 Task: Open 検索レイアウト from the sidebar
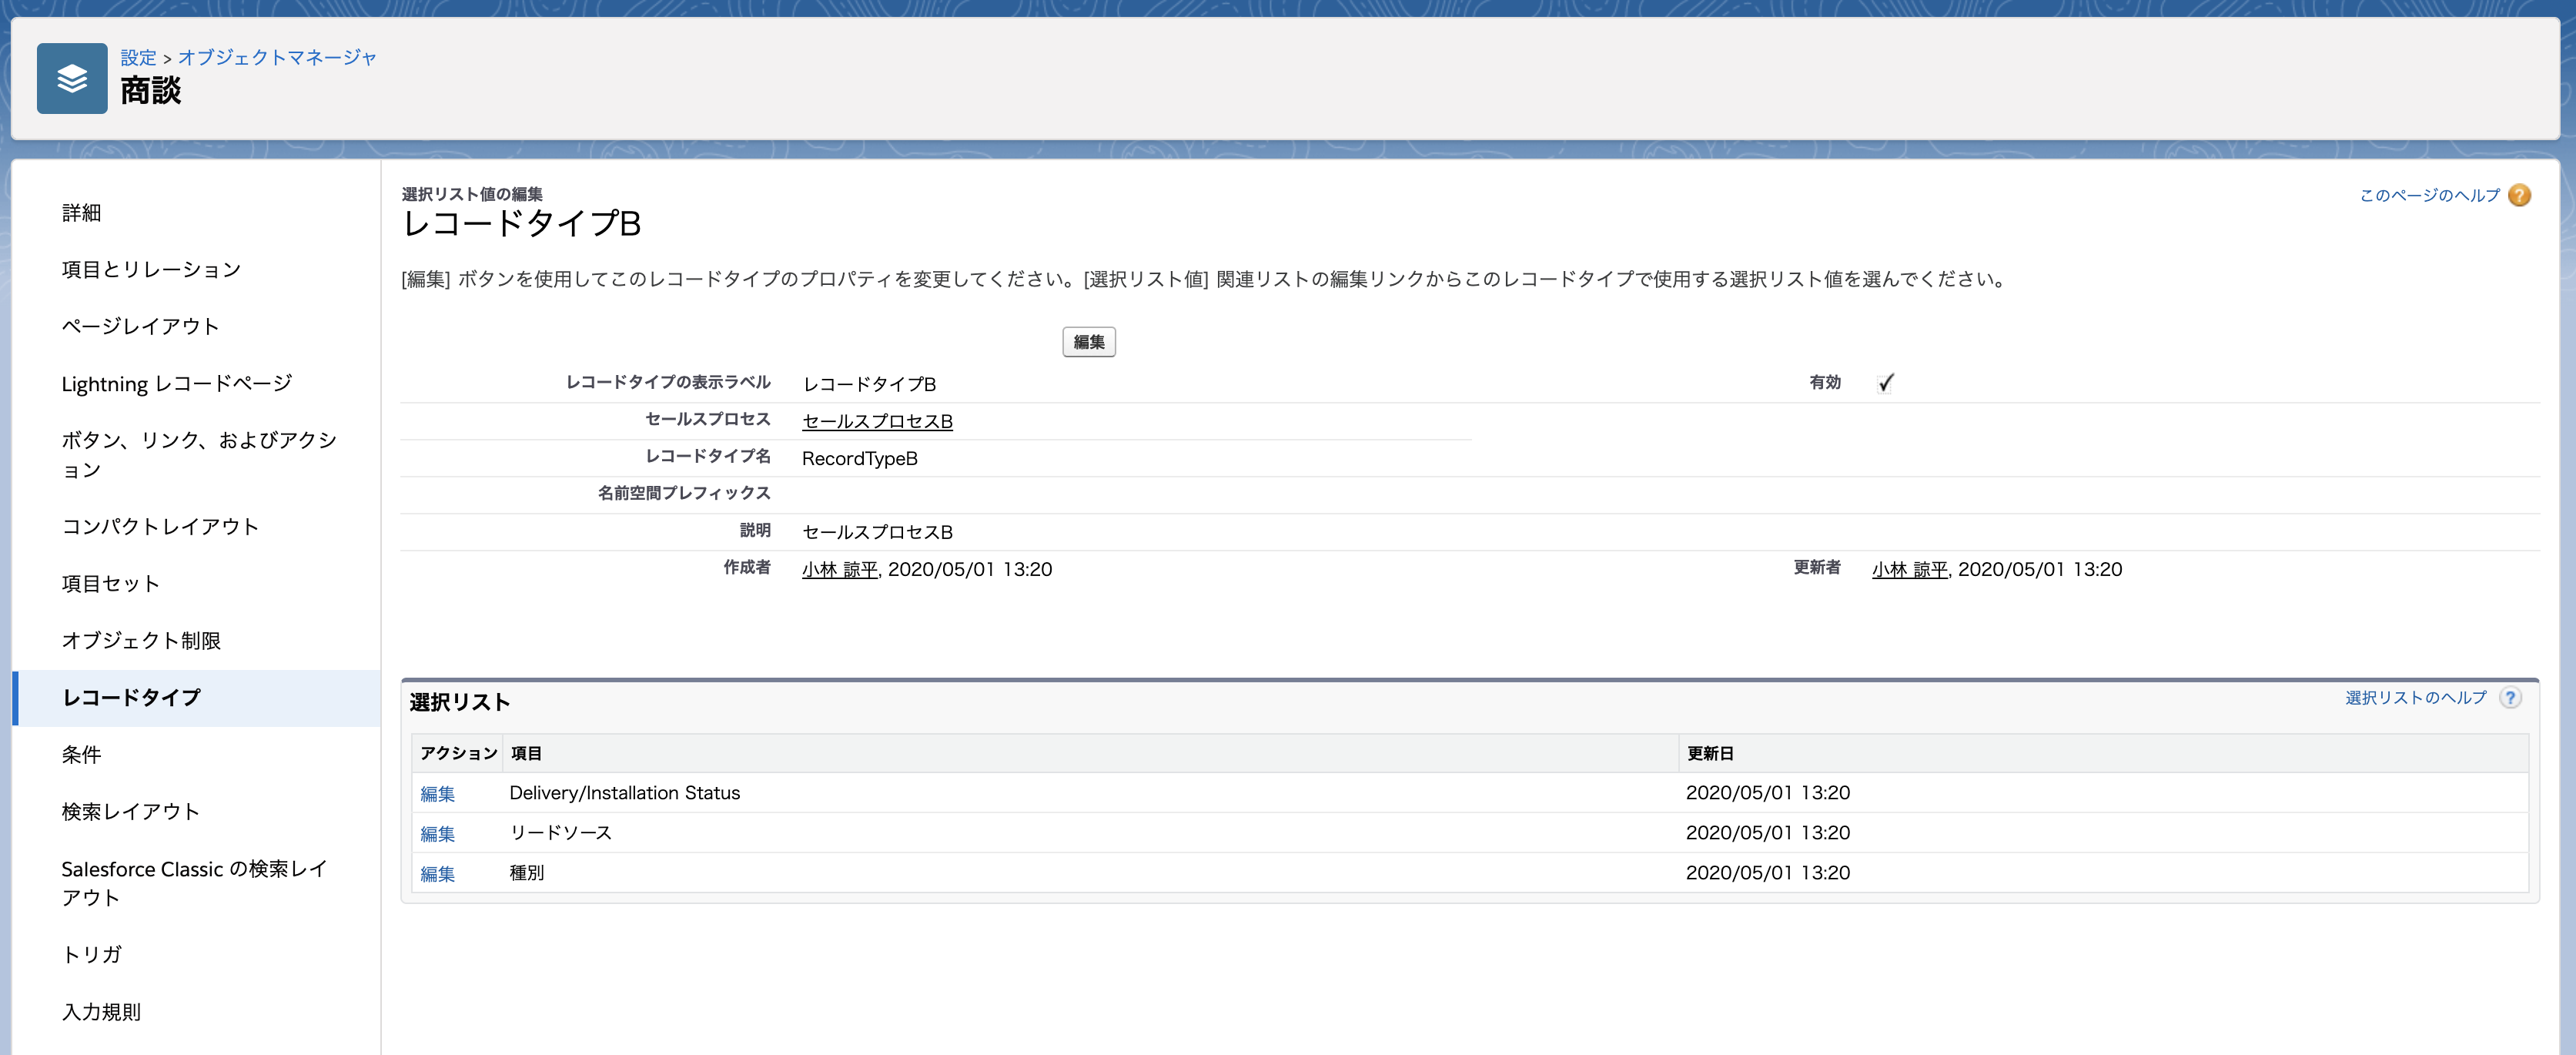coord(129,811)
